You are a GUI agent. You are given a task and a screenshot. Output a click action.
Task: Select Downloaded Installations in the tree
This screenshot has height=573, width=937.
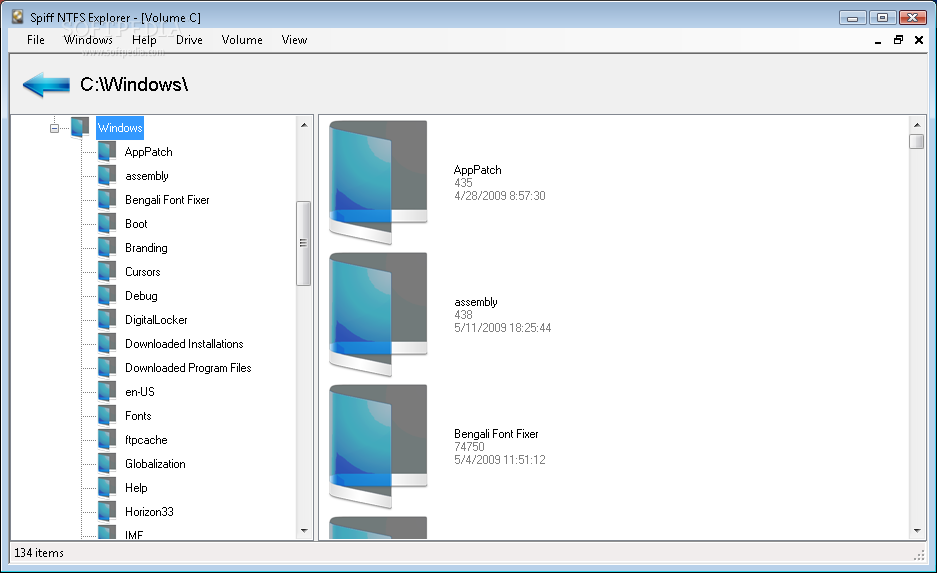184,344
